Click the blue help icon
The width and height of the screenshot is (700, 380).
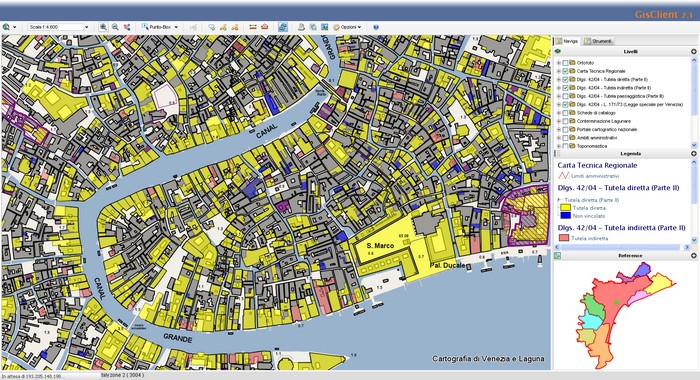pos(376,27)
